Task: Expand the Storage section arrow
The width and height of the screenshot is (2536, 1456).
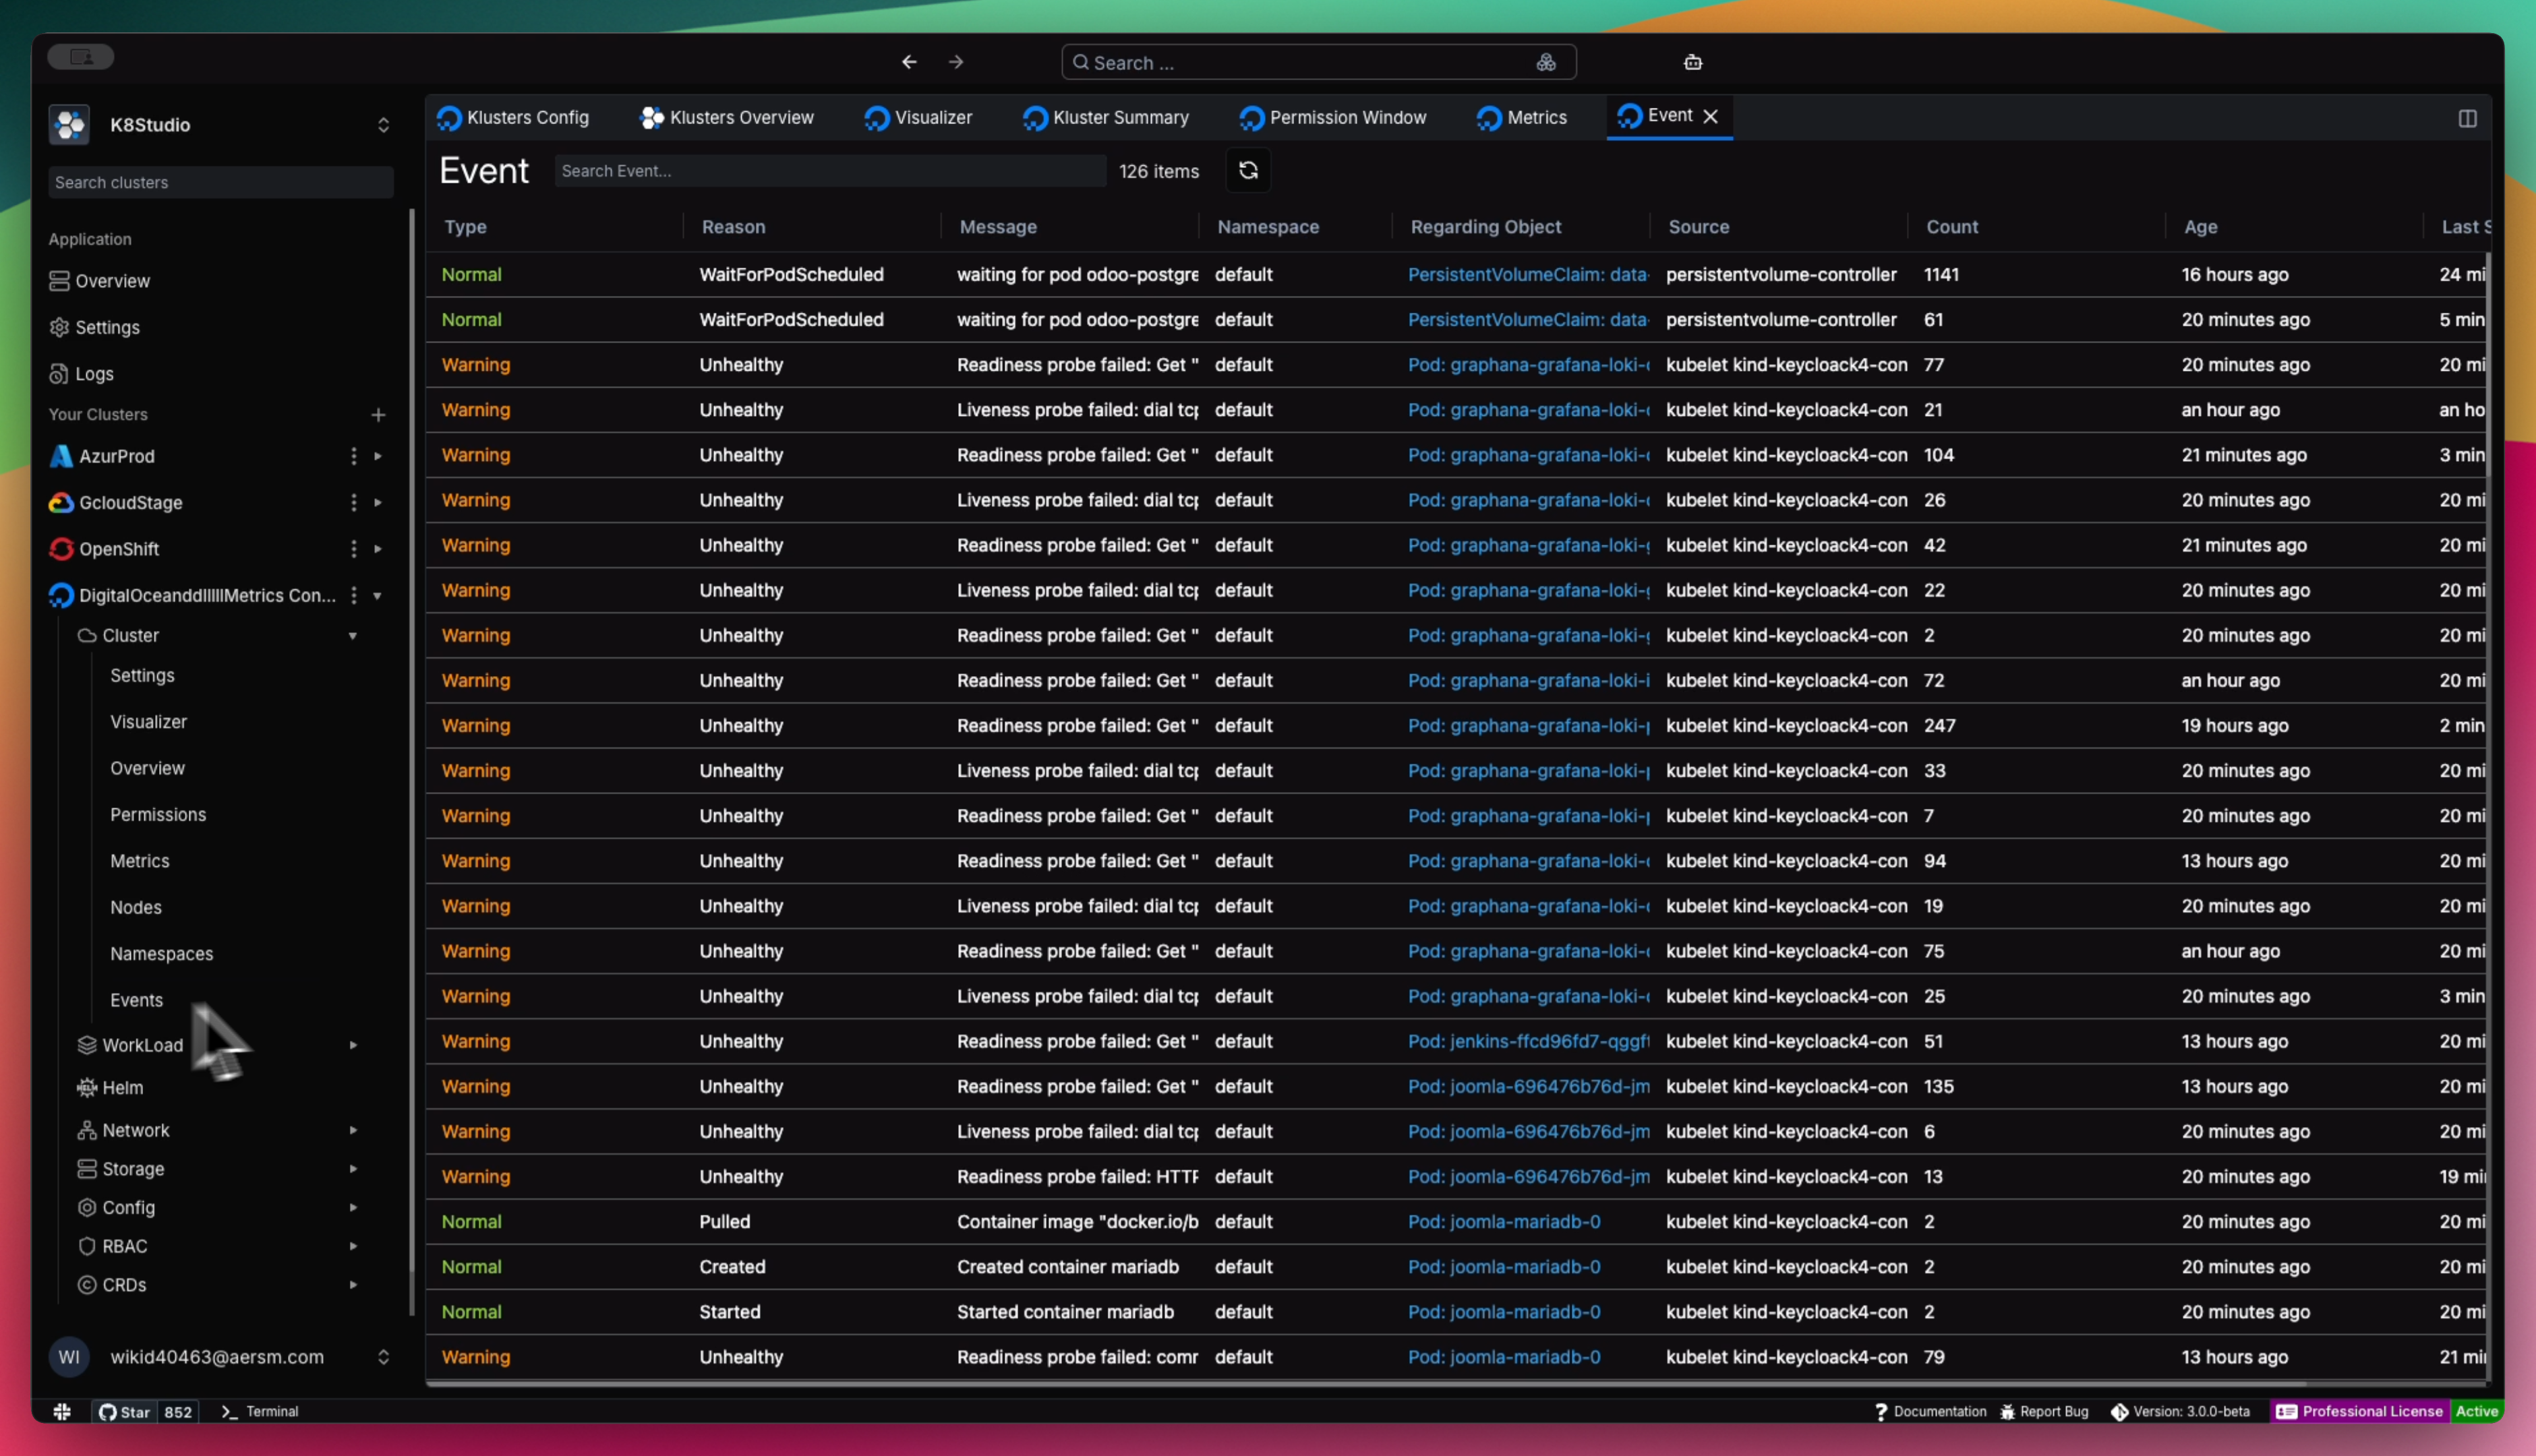Action: (352, 1168)
